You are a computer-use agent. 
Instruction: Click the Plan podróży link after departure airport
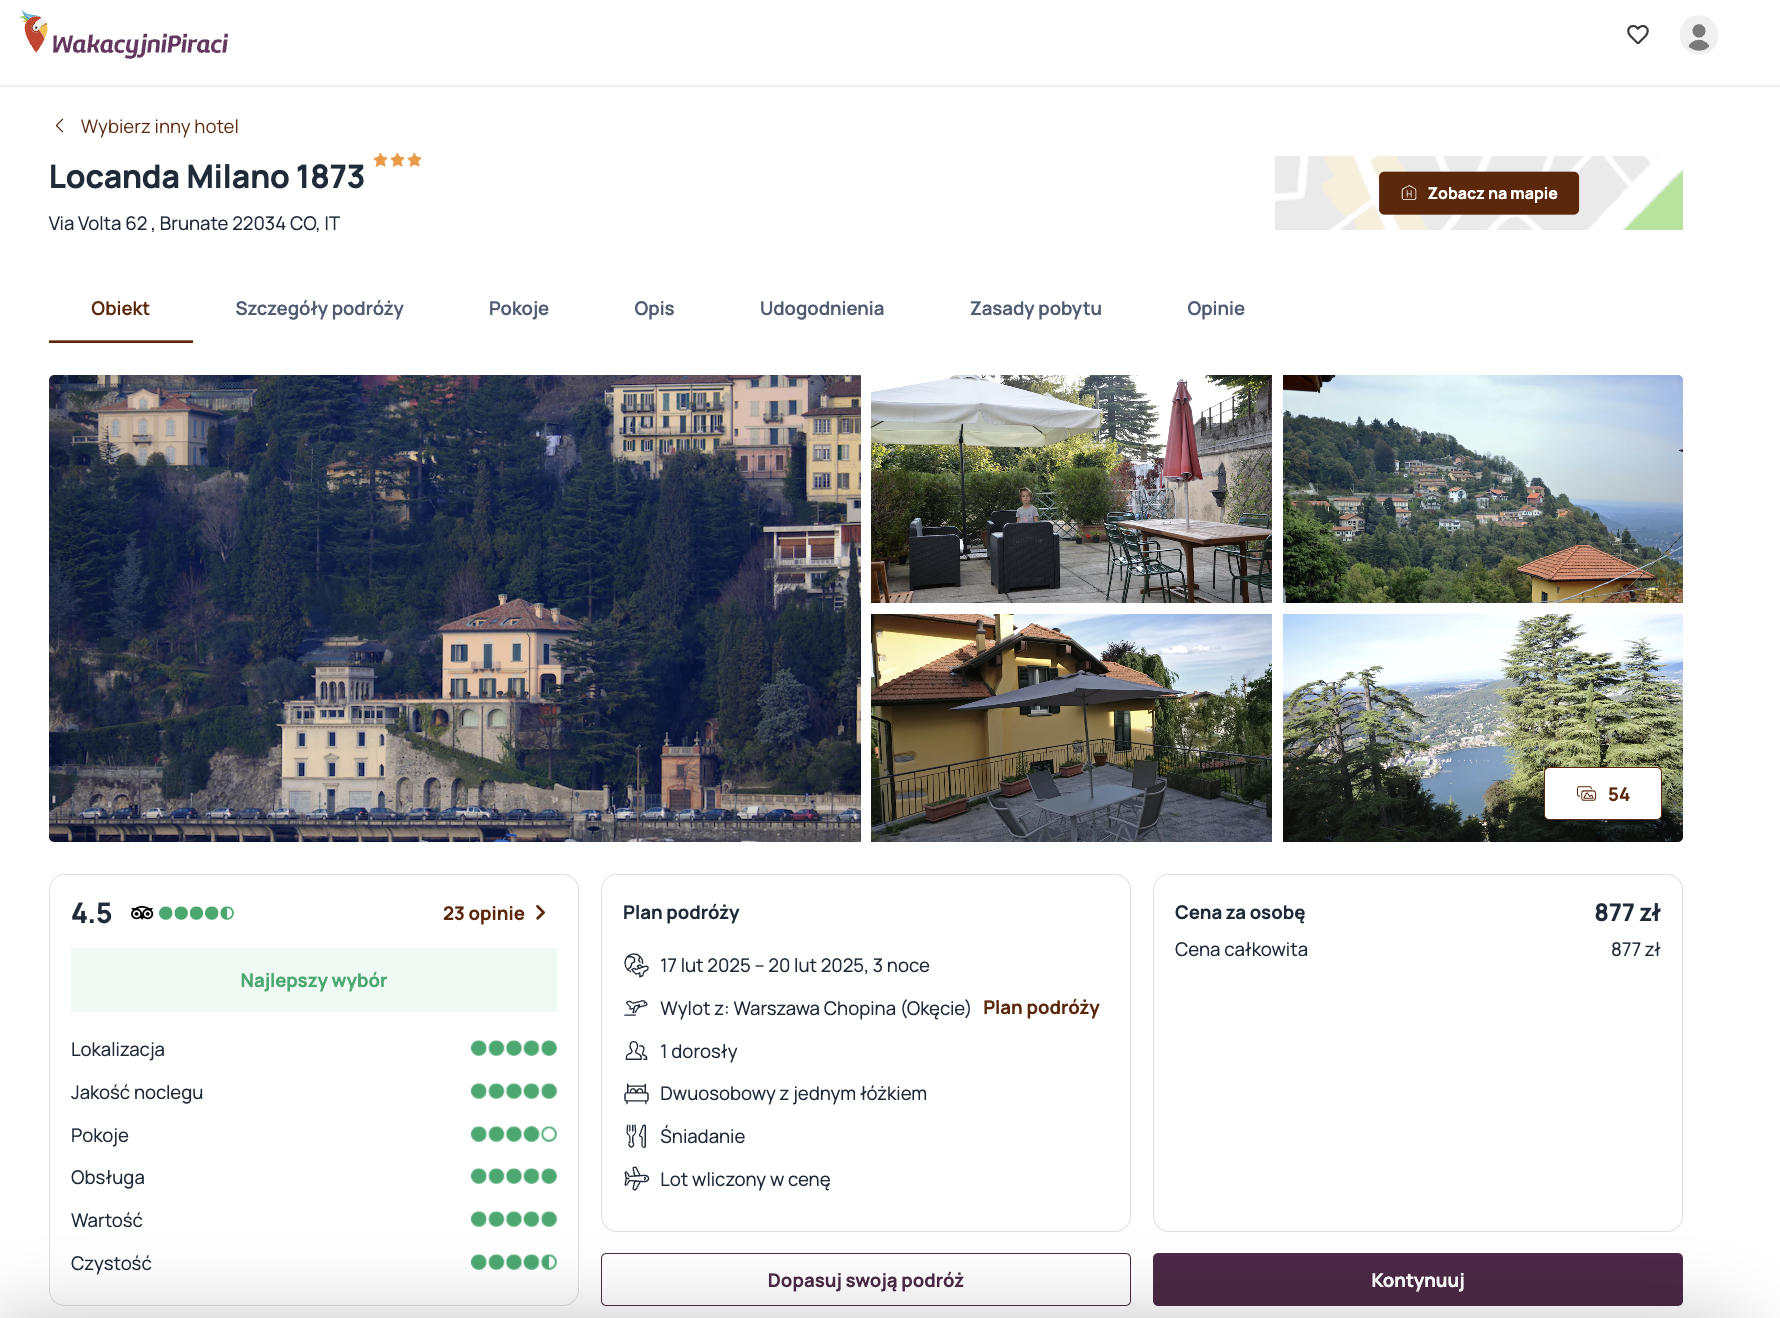click(x=1041, y=1007)
